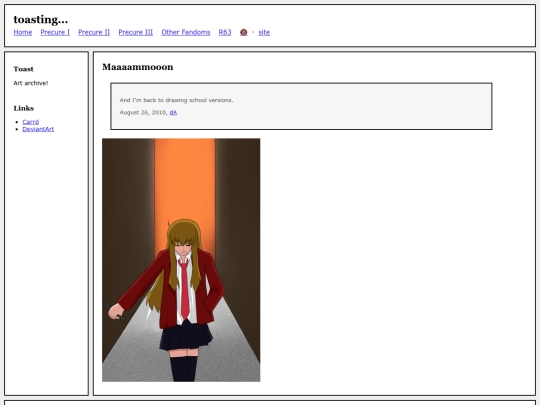540x405 pixels.
Task: Open the Precure II gallery link
Action: (94, 32)
